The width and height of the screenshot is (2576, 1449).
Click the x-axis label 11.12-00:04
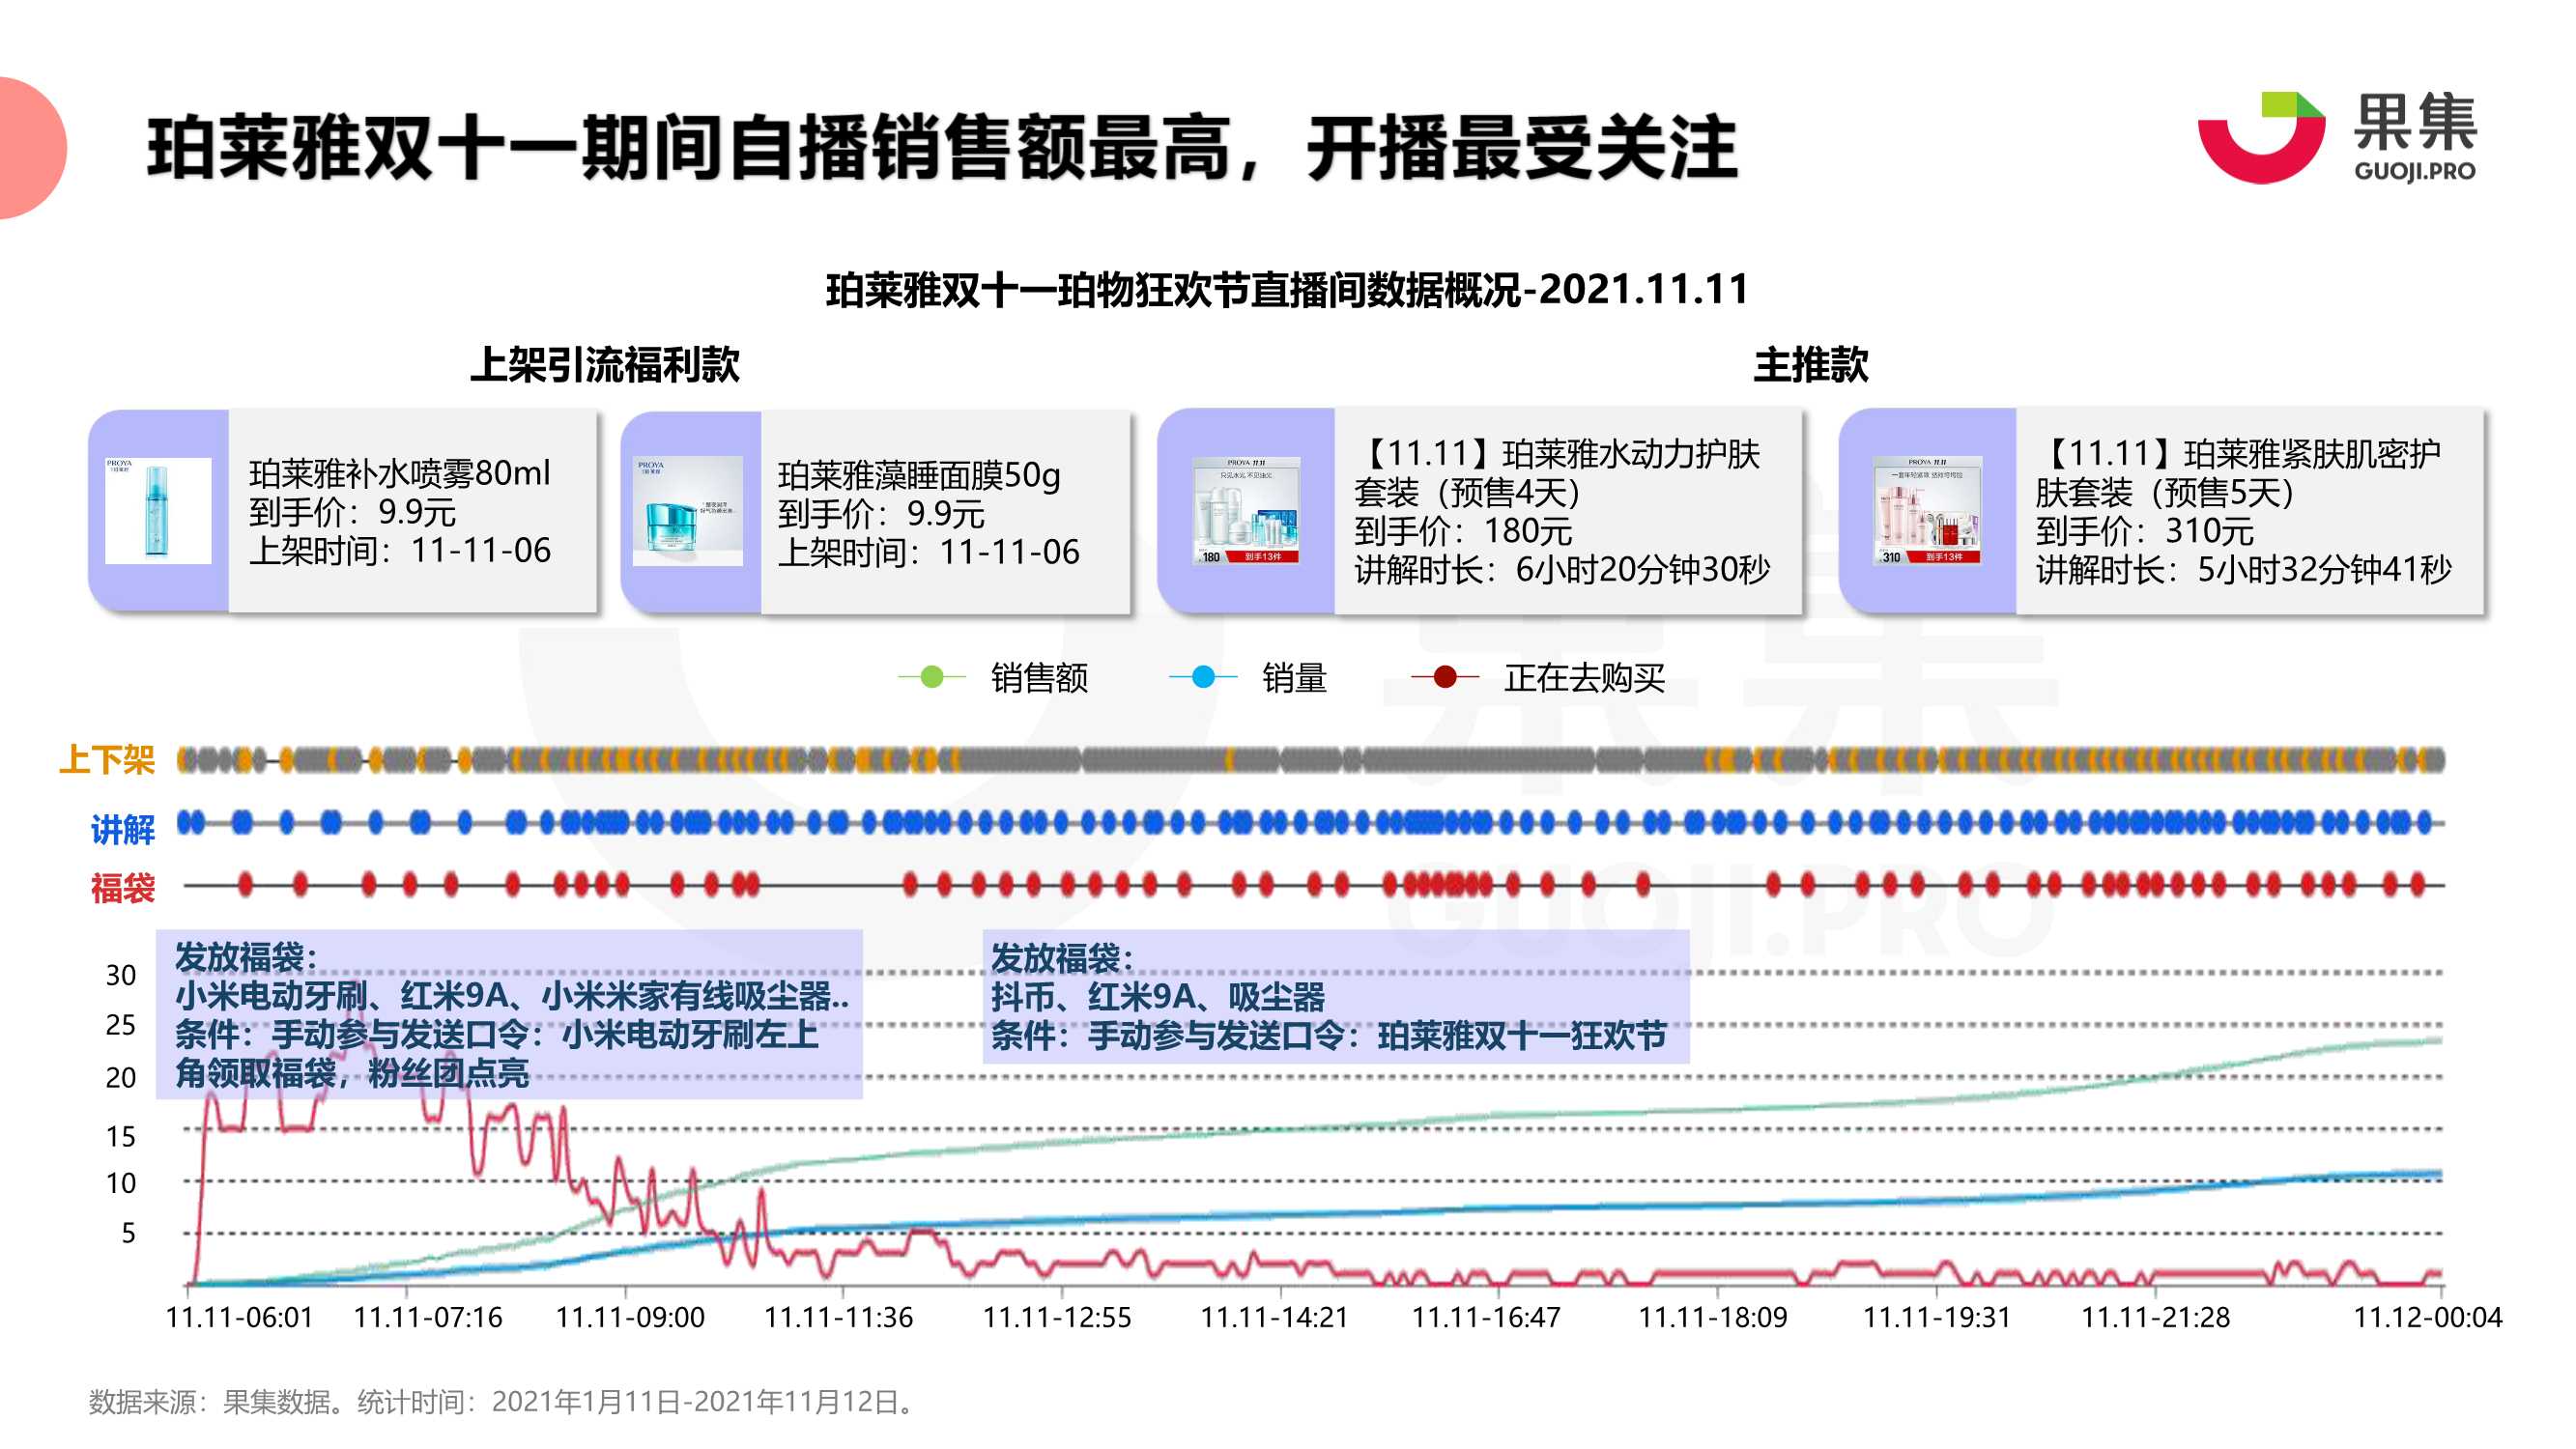point(2428,1317)
